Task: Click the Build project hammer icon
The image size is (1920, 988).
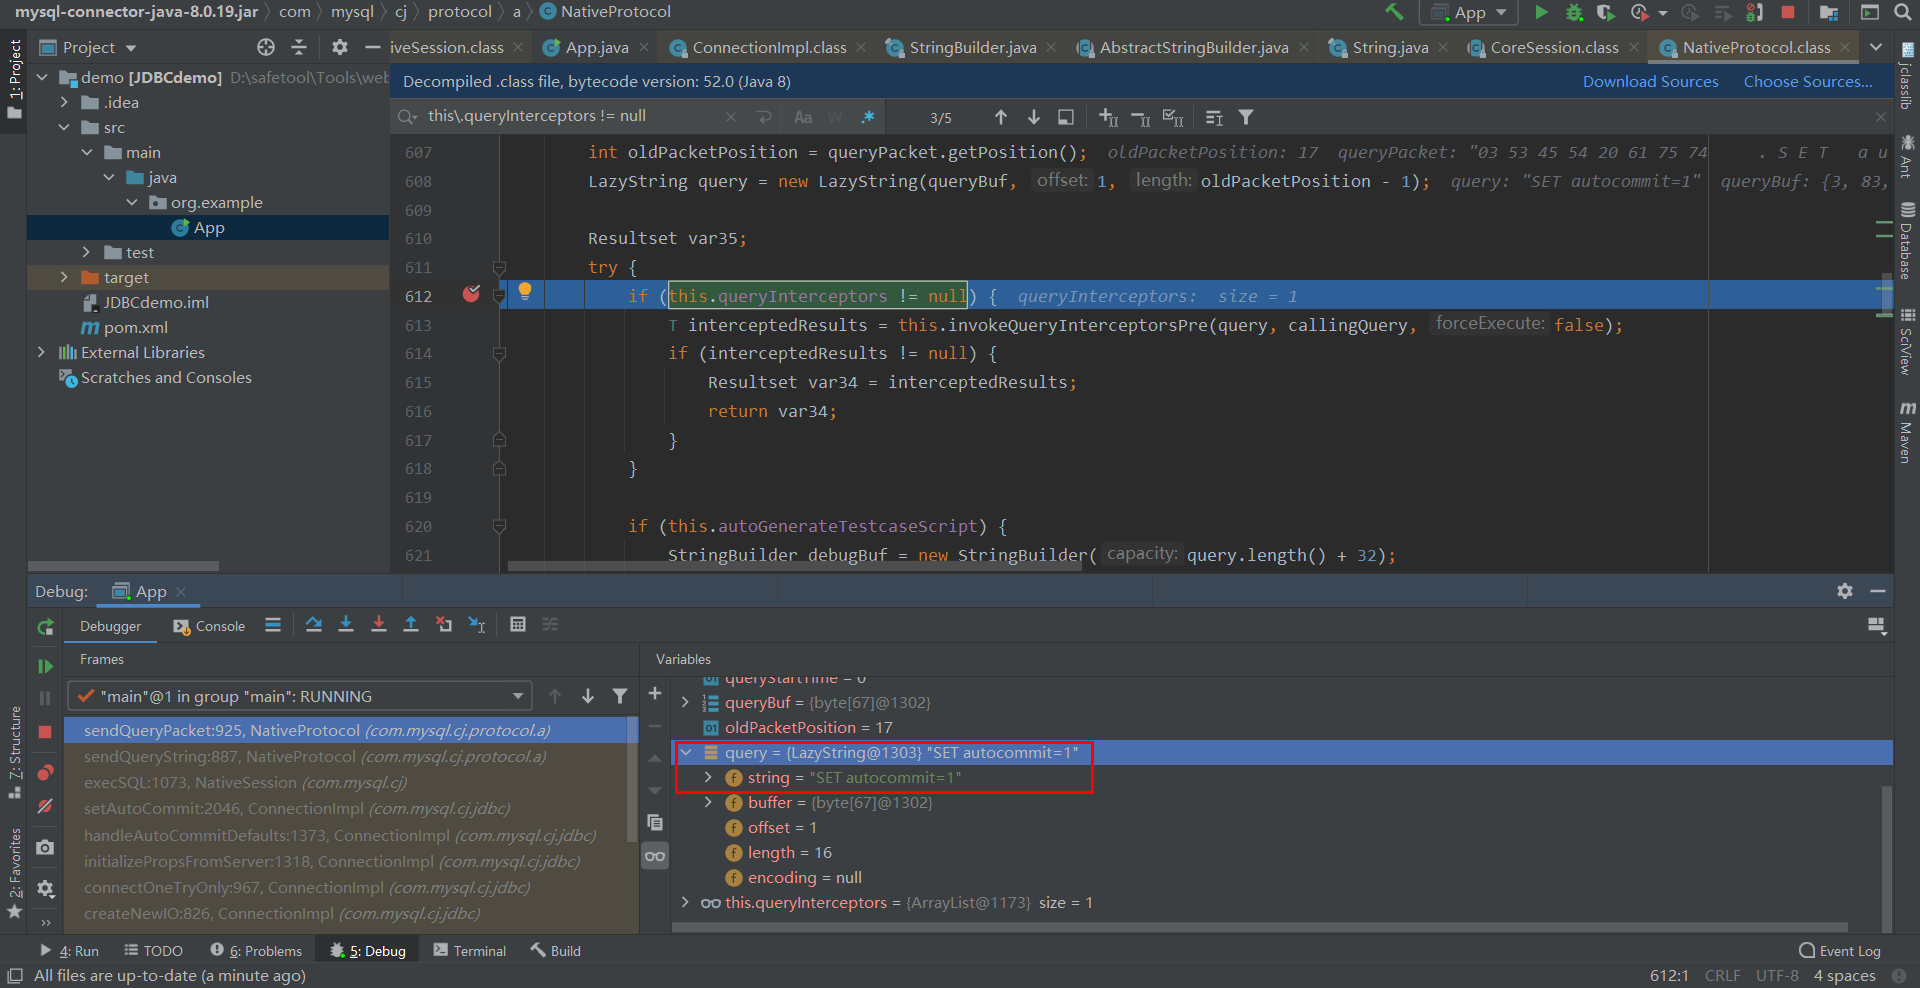Action: click(x=1394, y=12)
